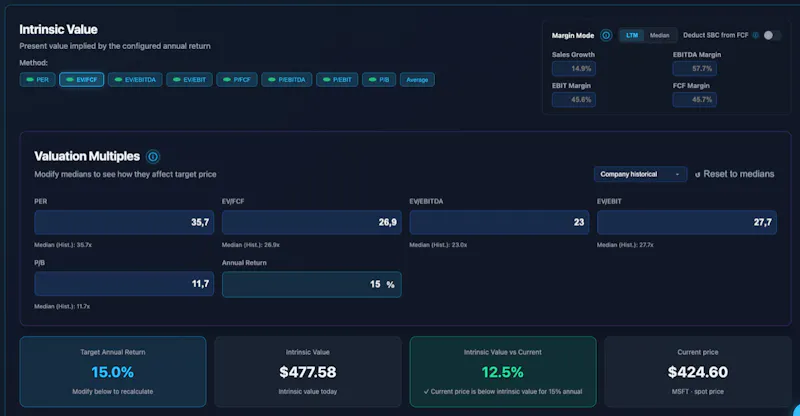Switch margin mode to Median

659,35
